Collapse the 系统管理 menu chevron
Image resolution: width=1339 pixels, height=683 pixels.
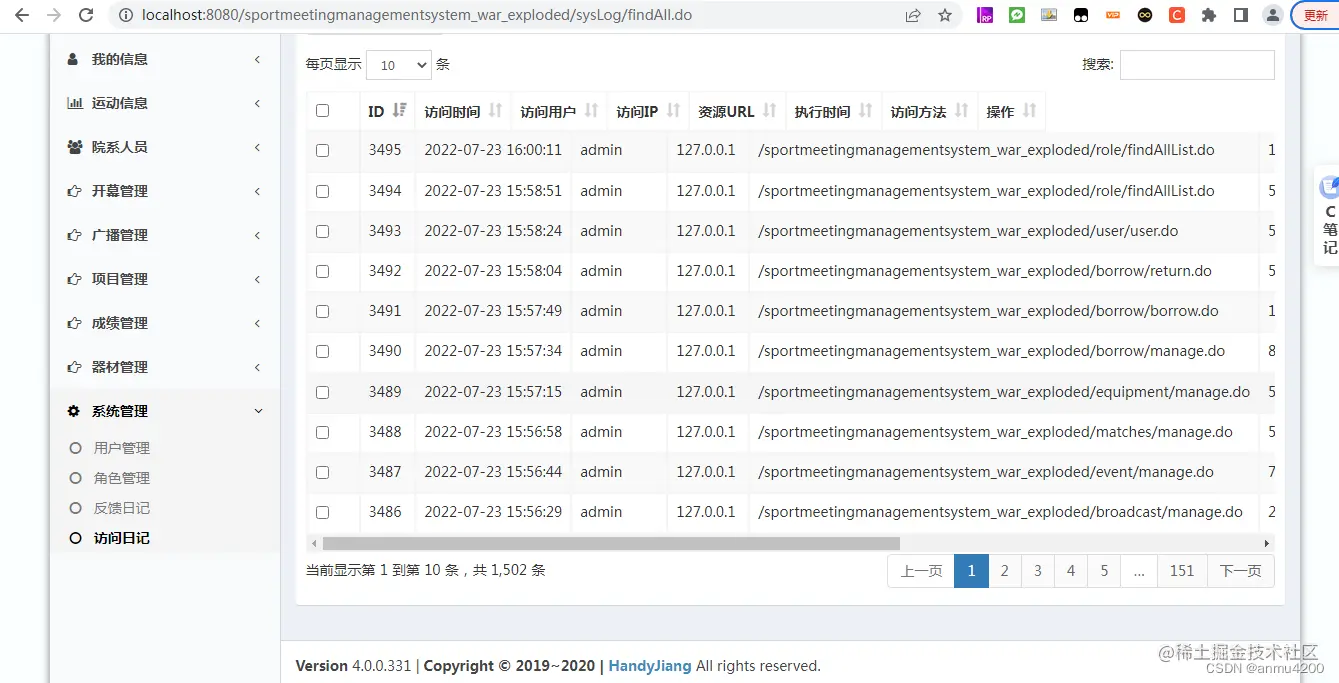point(258,411)
